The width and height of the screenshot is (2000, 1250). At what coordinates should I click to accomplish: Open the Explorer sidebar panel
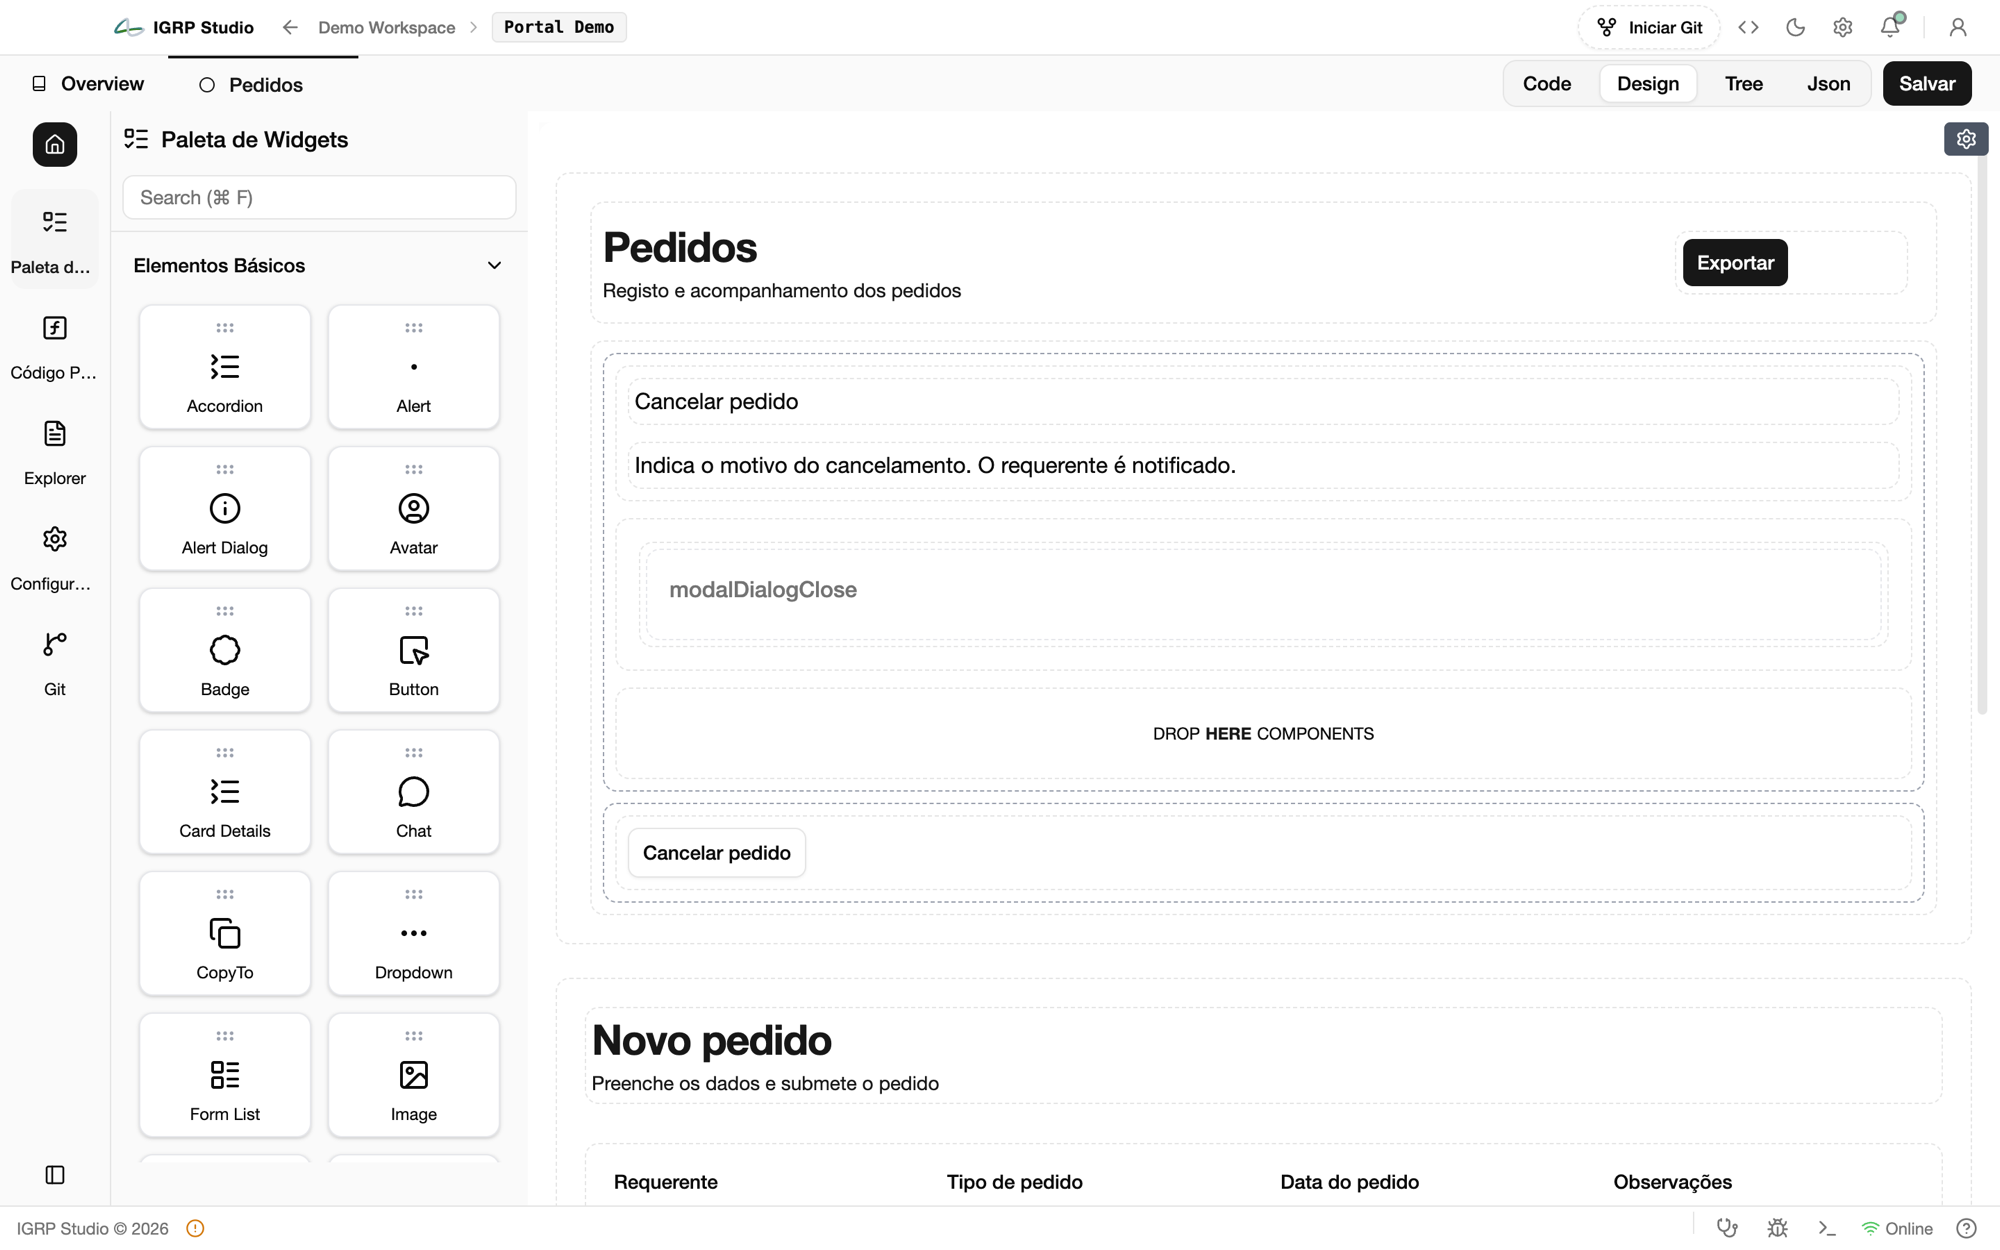(x=55, y=453)
